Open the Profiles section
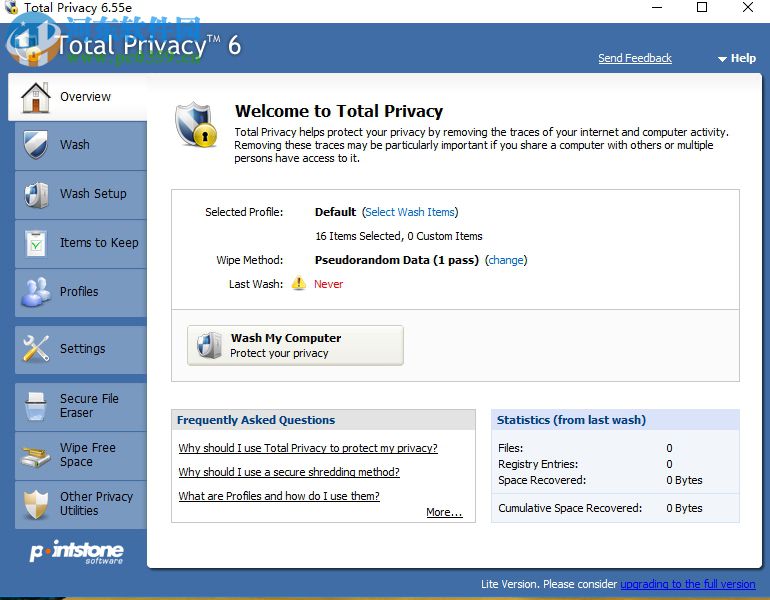The width and height of the screenshot is (770, 600). click(x=81, y=292)
